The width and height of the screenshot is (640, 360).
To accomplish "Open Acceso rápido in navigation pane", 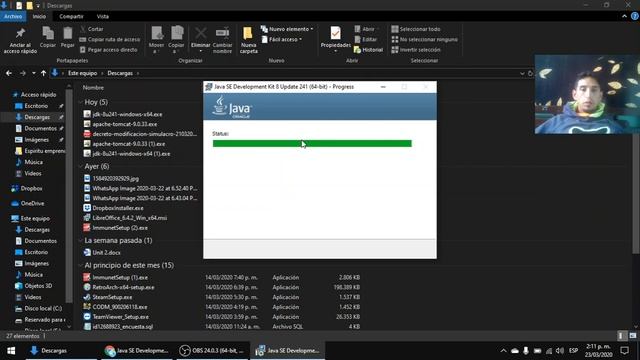I will point(34,95).
